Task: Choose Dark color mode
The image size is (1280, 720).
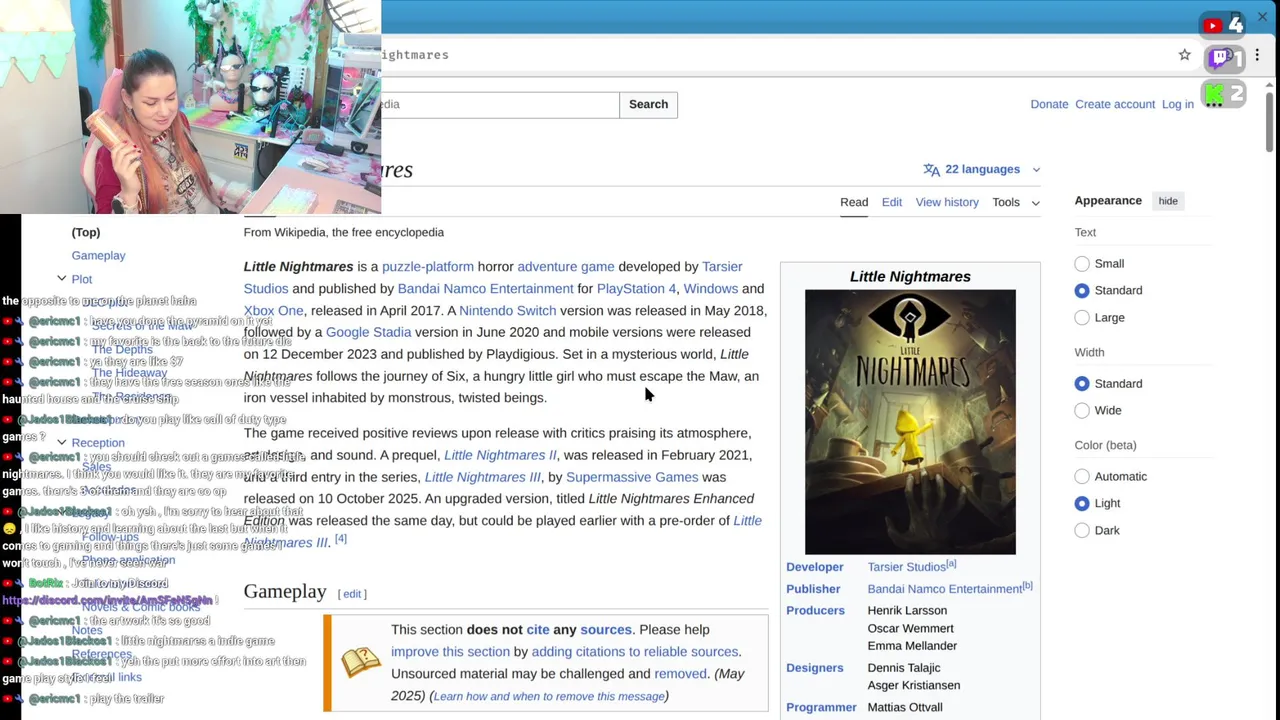Action: tap(1082, 531)
